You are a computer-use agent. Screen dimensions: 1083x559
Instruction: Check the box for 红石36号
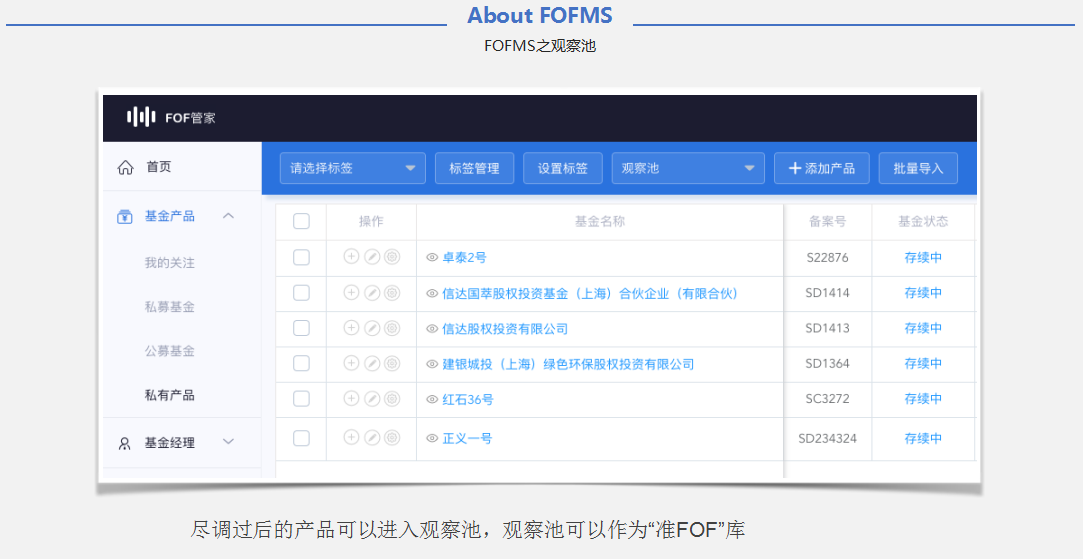(301, 399)
